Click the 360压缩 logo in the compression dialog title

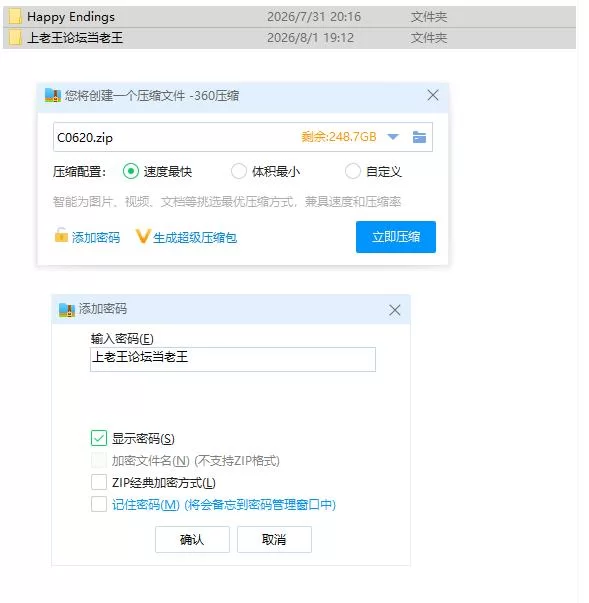[53, 95]
